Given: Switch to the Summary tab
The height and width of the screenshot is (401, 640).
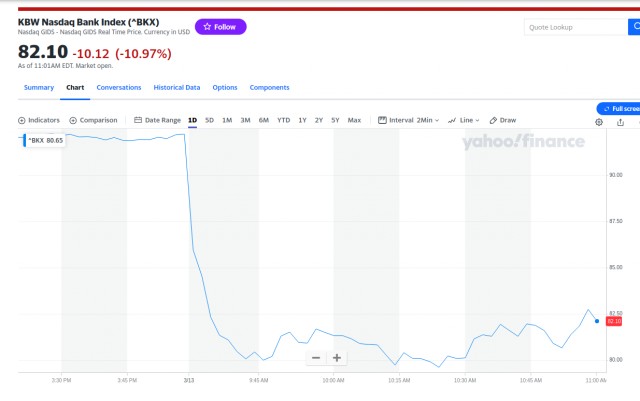Looking at the screenshot, I should pyautogui.click(x=39, y=87).
